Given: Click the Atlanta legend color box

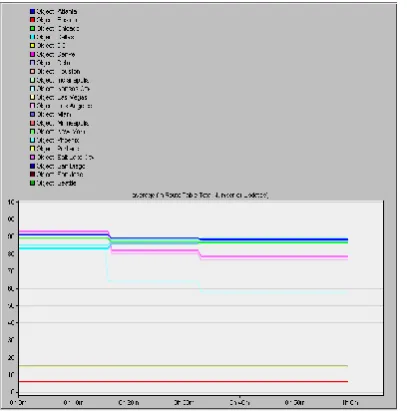Looking at the screenshot, I should click(32, 11).
